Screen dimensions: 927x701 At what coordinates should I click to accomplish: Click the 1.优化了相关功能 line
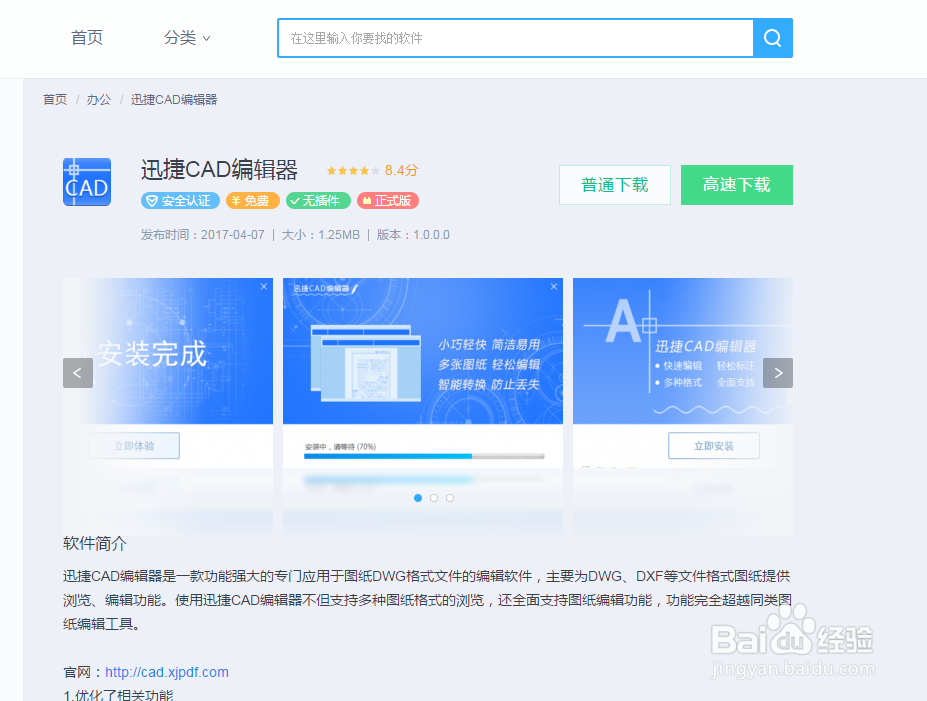[118, 695]
